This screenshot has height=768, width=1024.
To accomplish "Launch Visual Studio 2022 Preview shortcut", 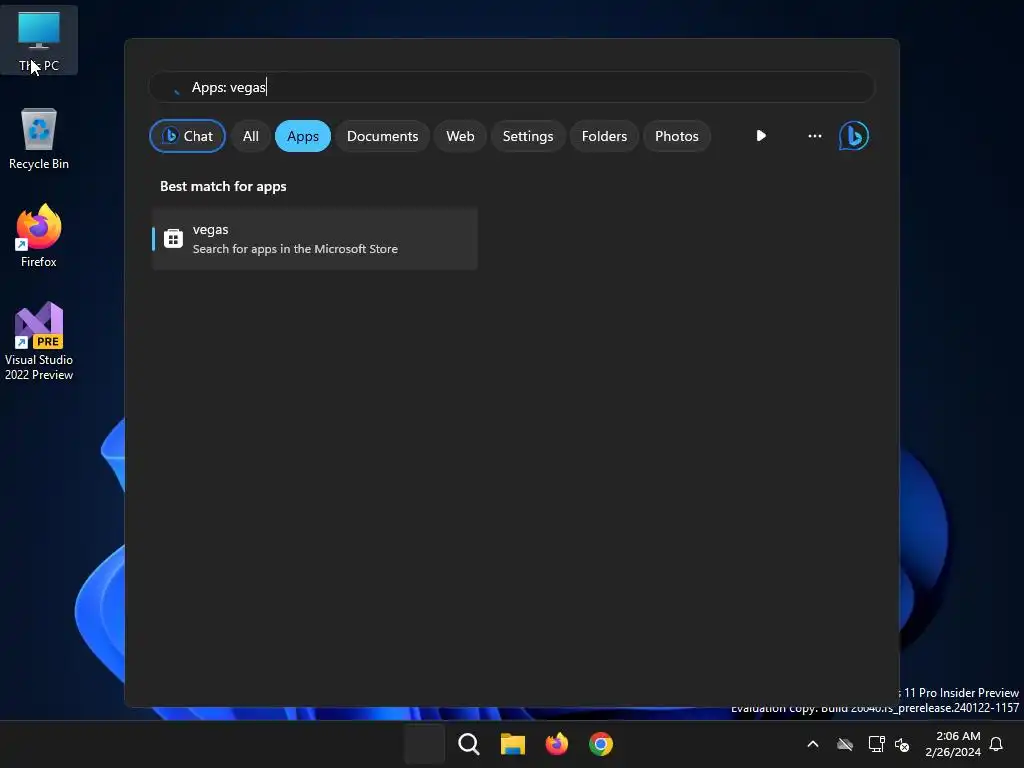I will tap(39, 342).
